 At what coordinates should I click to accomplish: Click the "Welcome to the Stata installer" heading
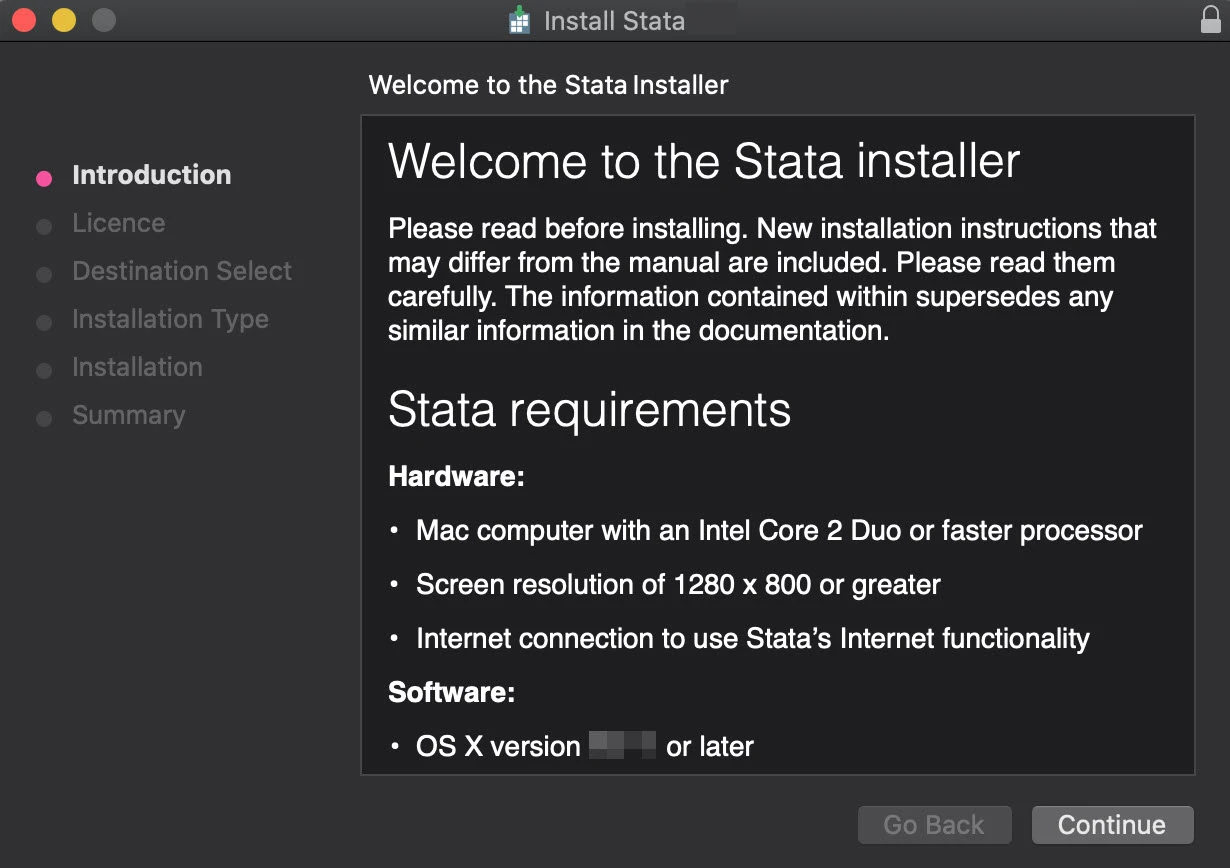pos(704,161)
